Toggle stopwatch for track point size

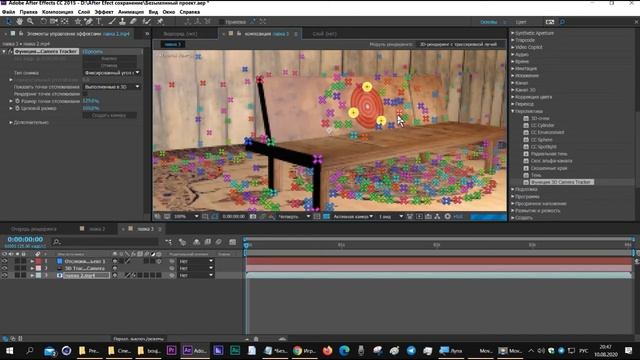(18, 101)
